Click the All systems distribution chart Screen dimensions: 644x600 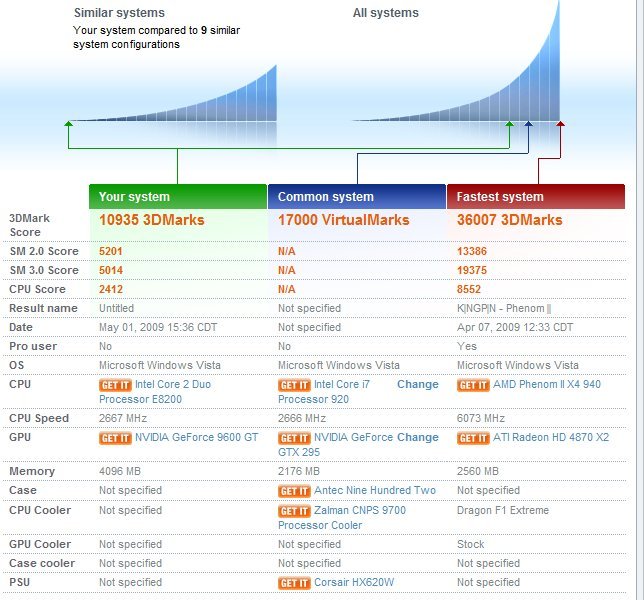[456, 61]
